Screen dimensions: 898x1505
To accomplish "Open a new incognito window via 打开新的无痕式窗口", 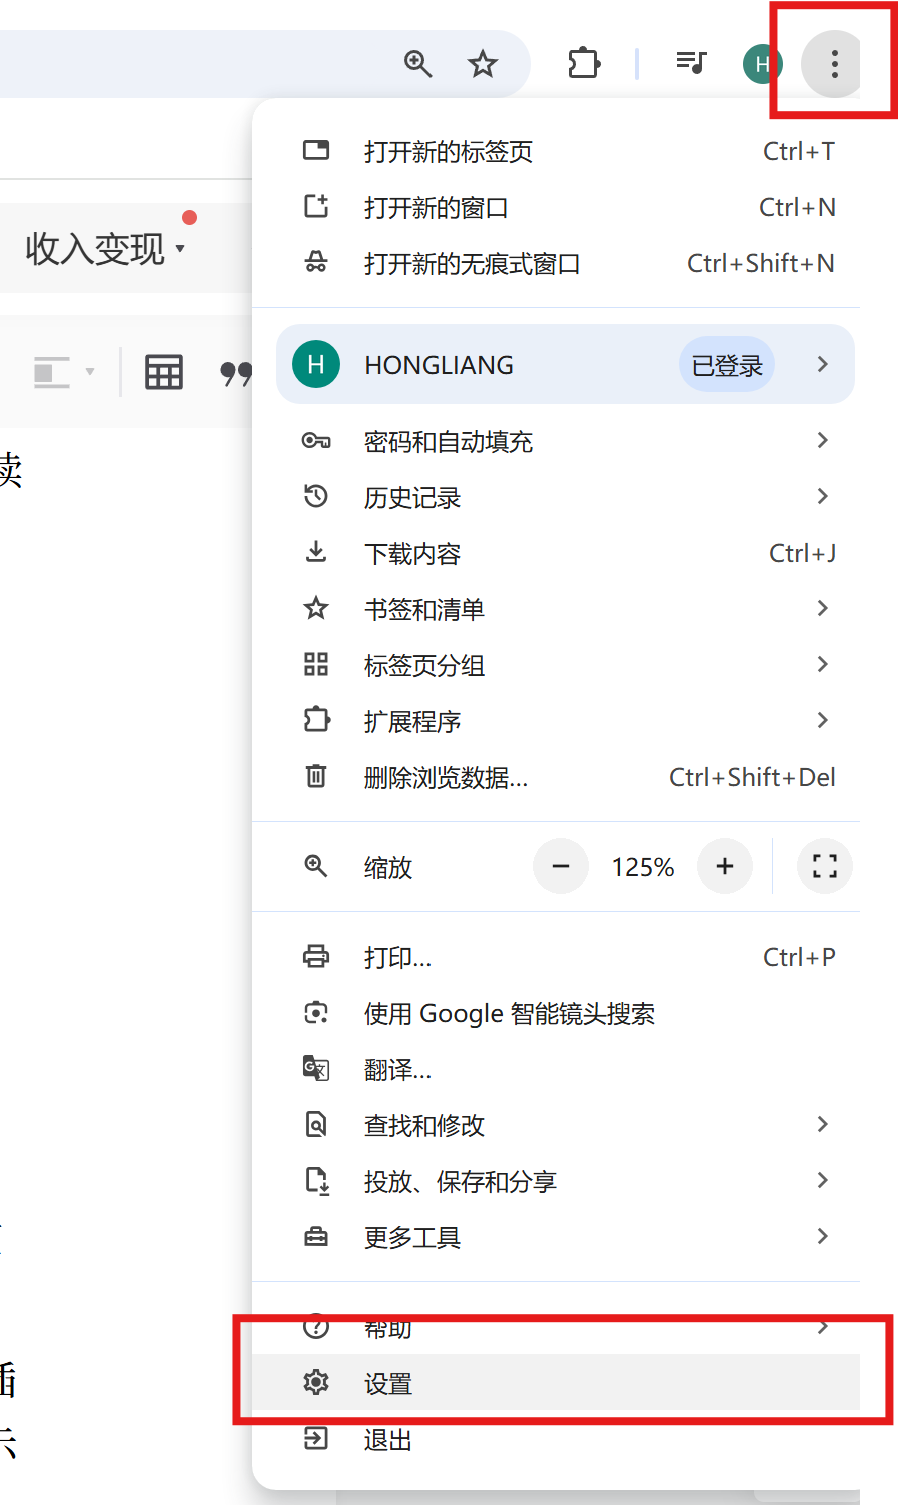I will (x=472, y=263).
